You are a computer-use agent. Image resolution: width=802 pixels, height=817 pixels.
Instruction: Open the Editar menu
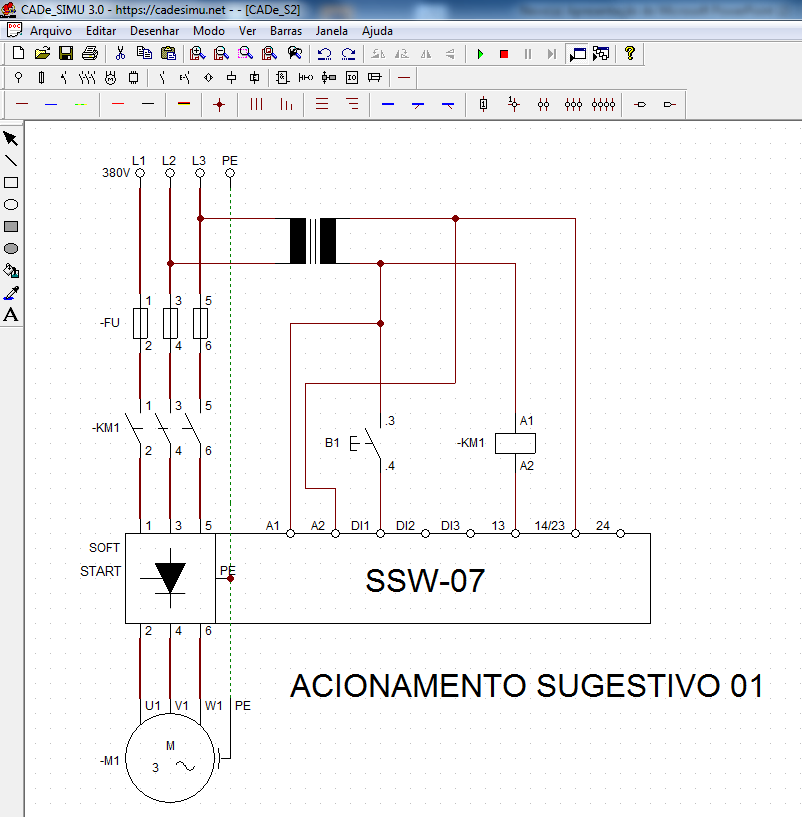point(101,31)
